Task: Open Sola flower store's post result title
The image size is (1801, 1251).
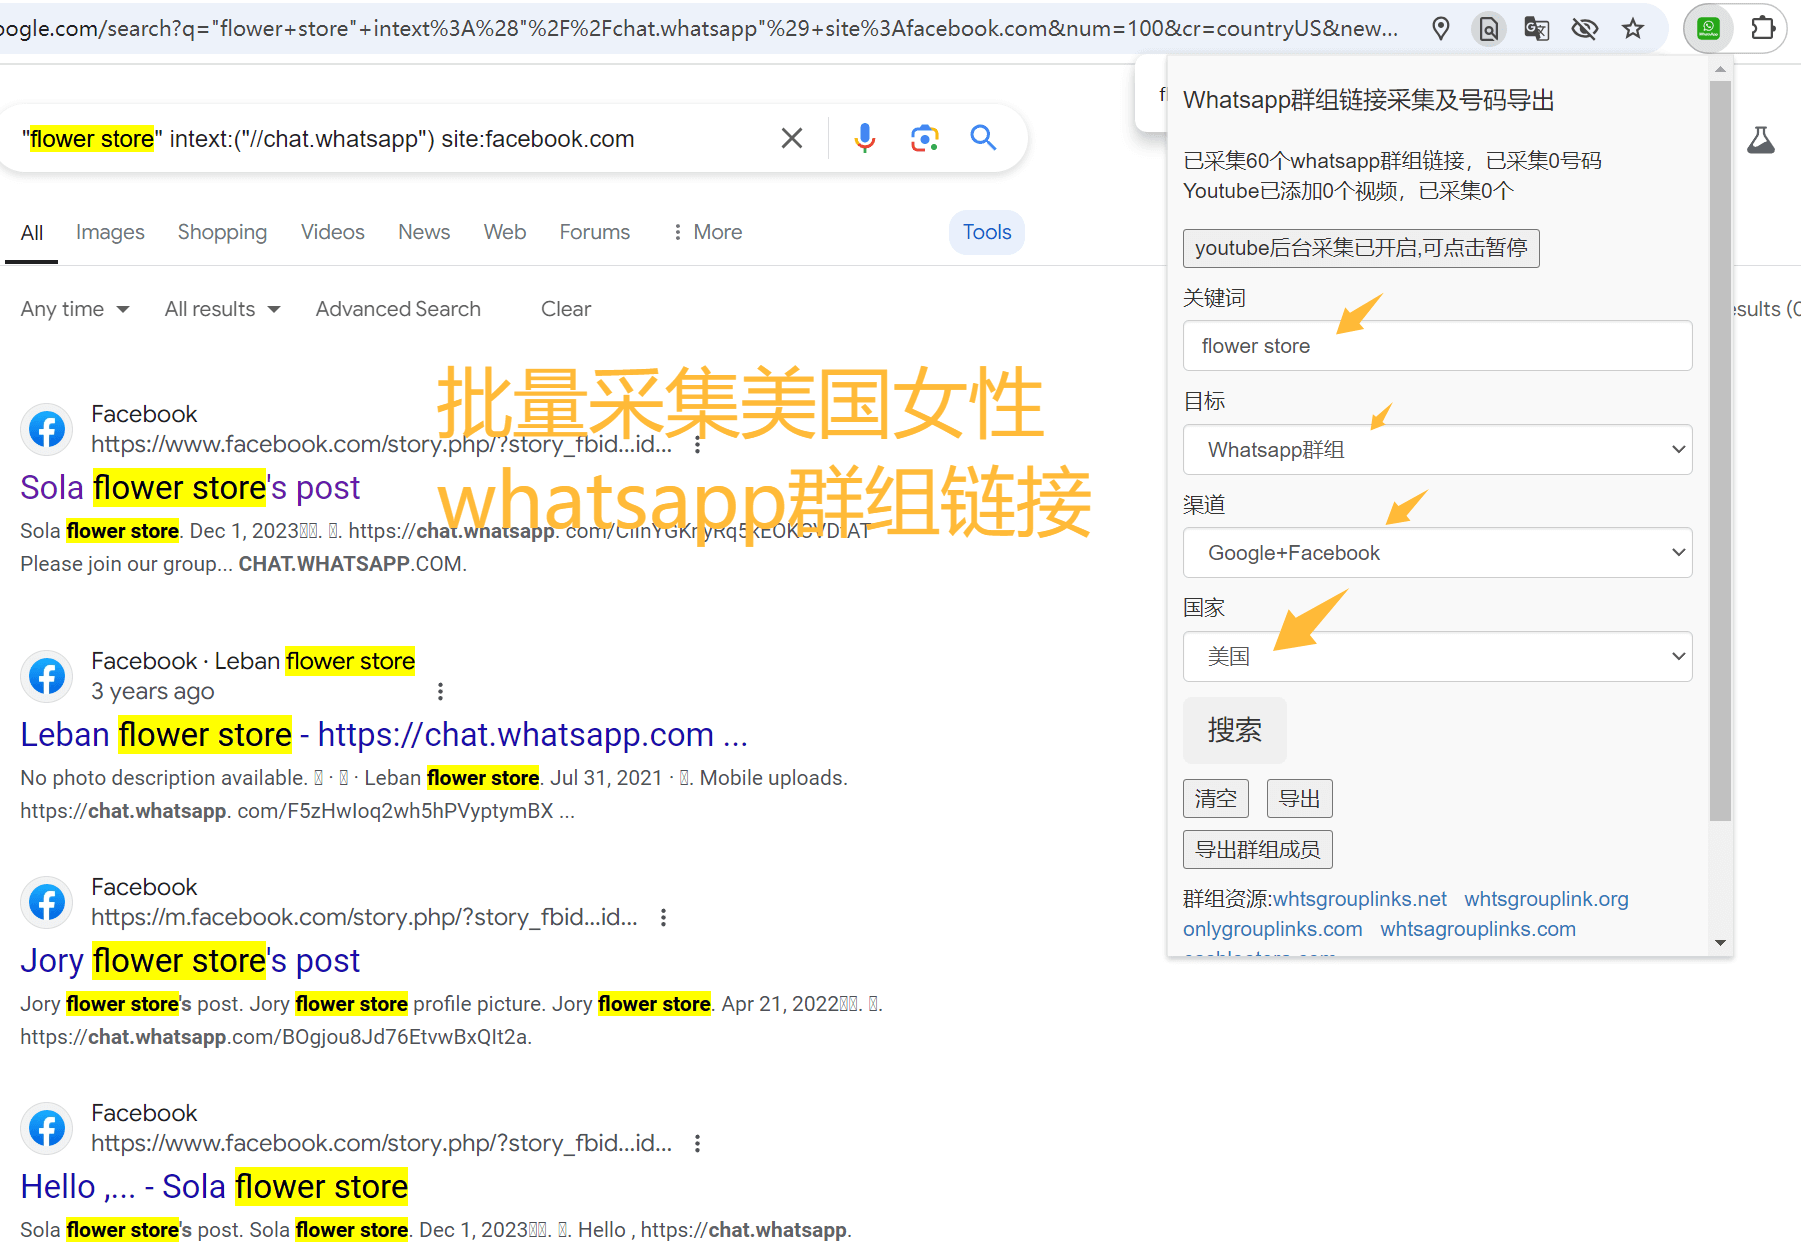Action: click(190, 487)
